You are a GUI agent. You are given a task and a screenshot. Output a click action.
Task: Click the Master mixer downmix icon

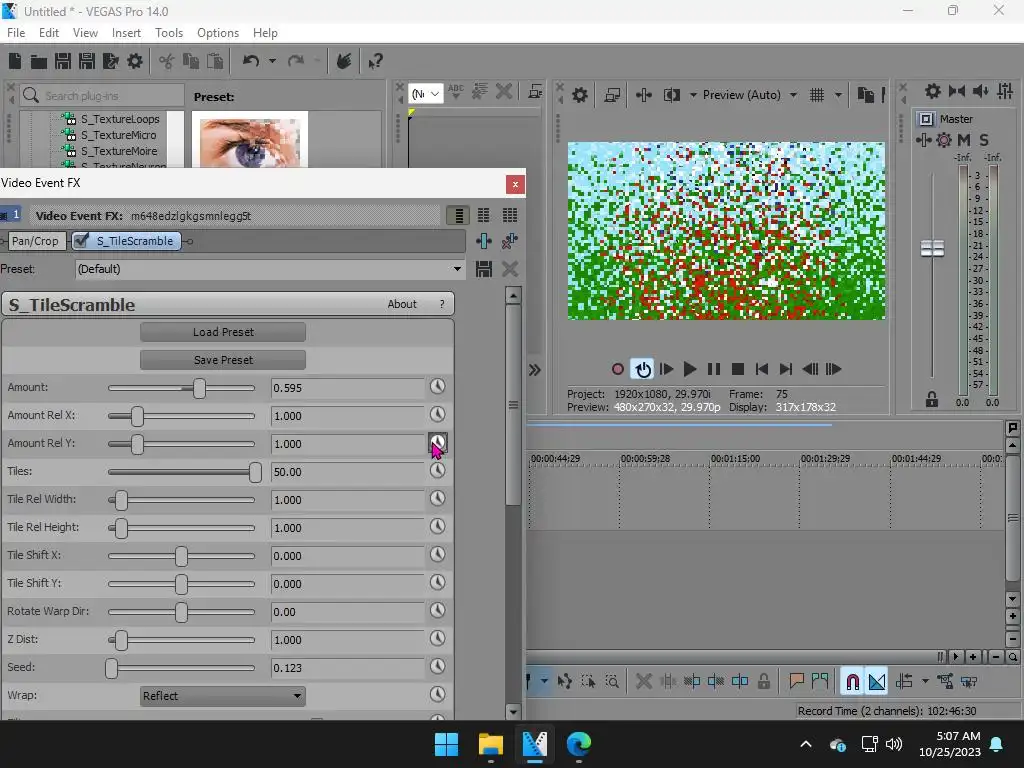957,91
